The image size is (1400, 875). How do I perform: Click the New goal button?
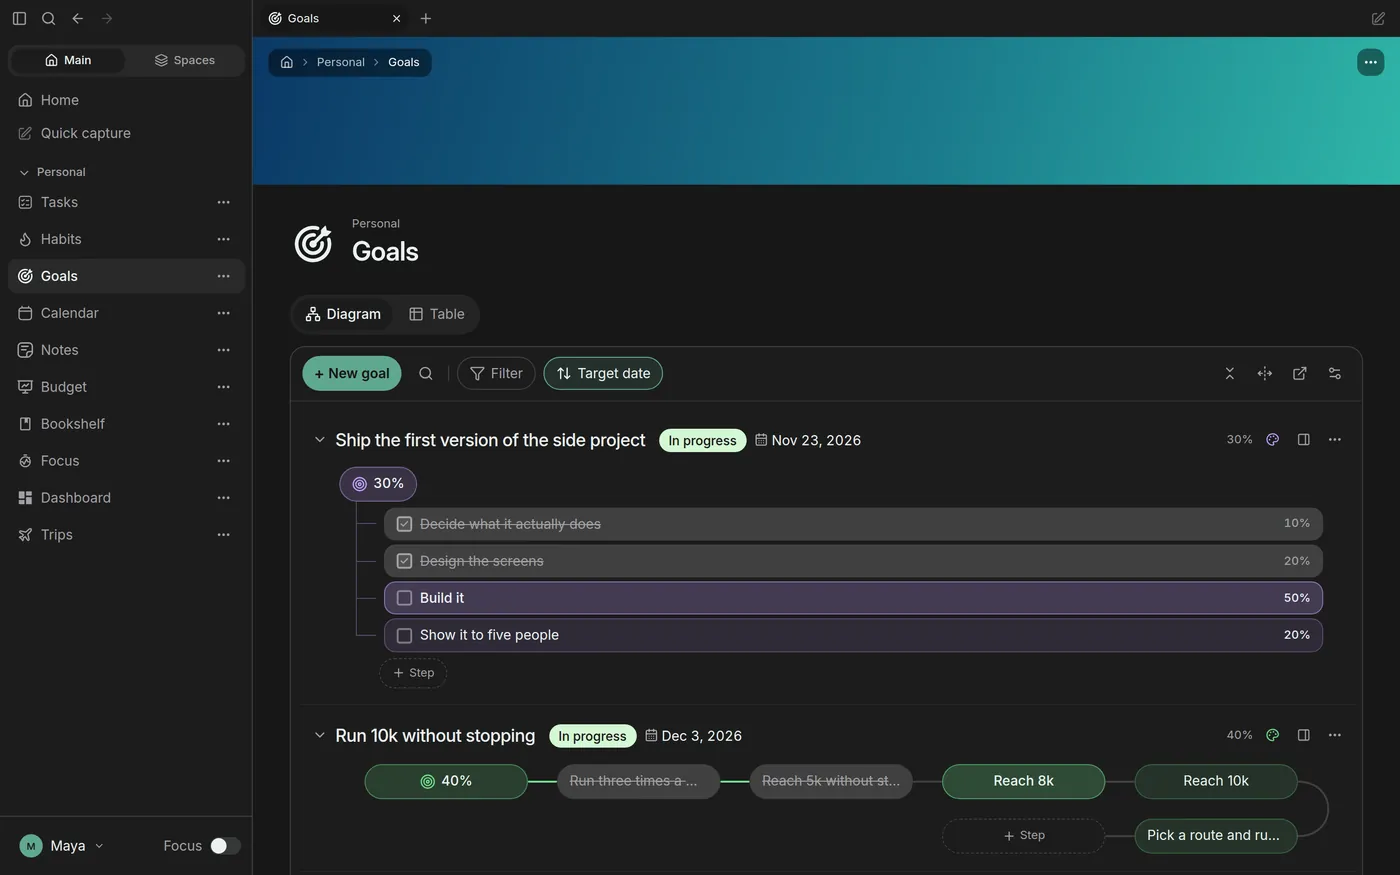point(352,373)
